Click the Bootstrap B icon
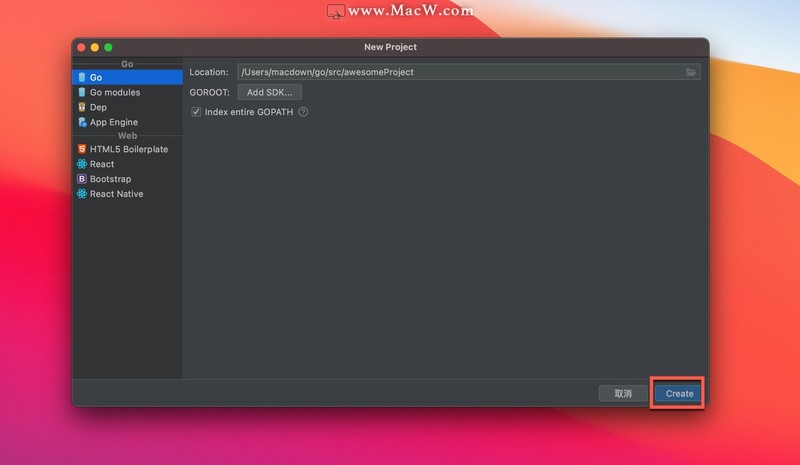This screenshot has height=465, width=800. tap(82, 179)
